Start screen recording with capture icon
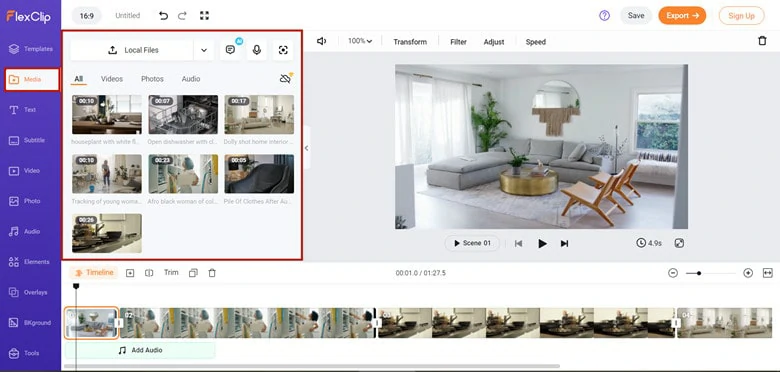Image resolution: width=780 pixels, height=372 pixels. [283, 50]
